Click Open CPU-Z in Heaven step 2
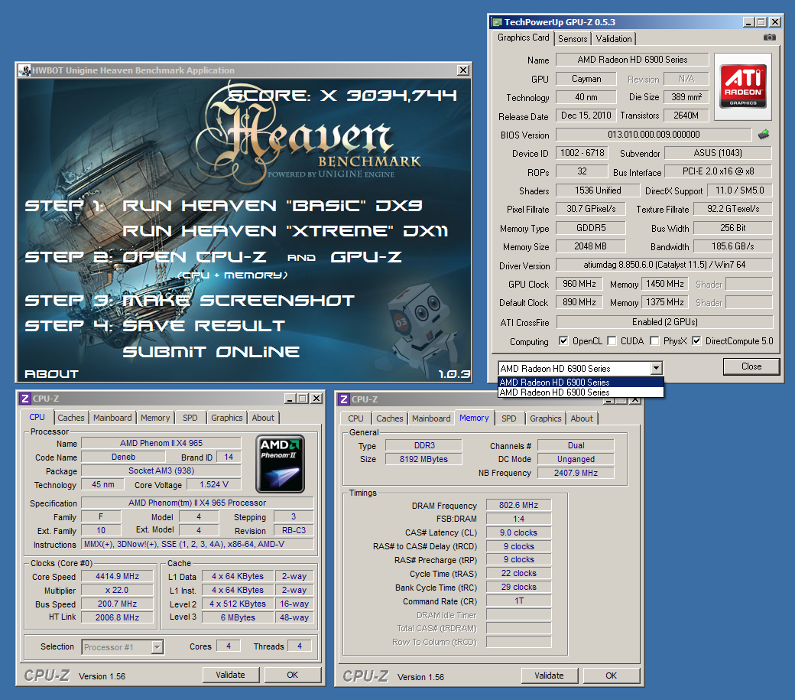 tap(194, 257)
